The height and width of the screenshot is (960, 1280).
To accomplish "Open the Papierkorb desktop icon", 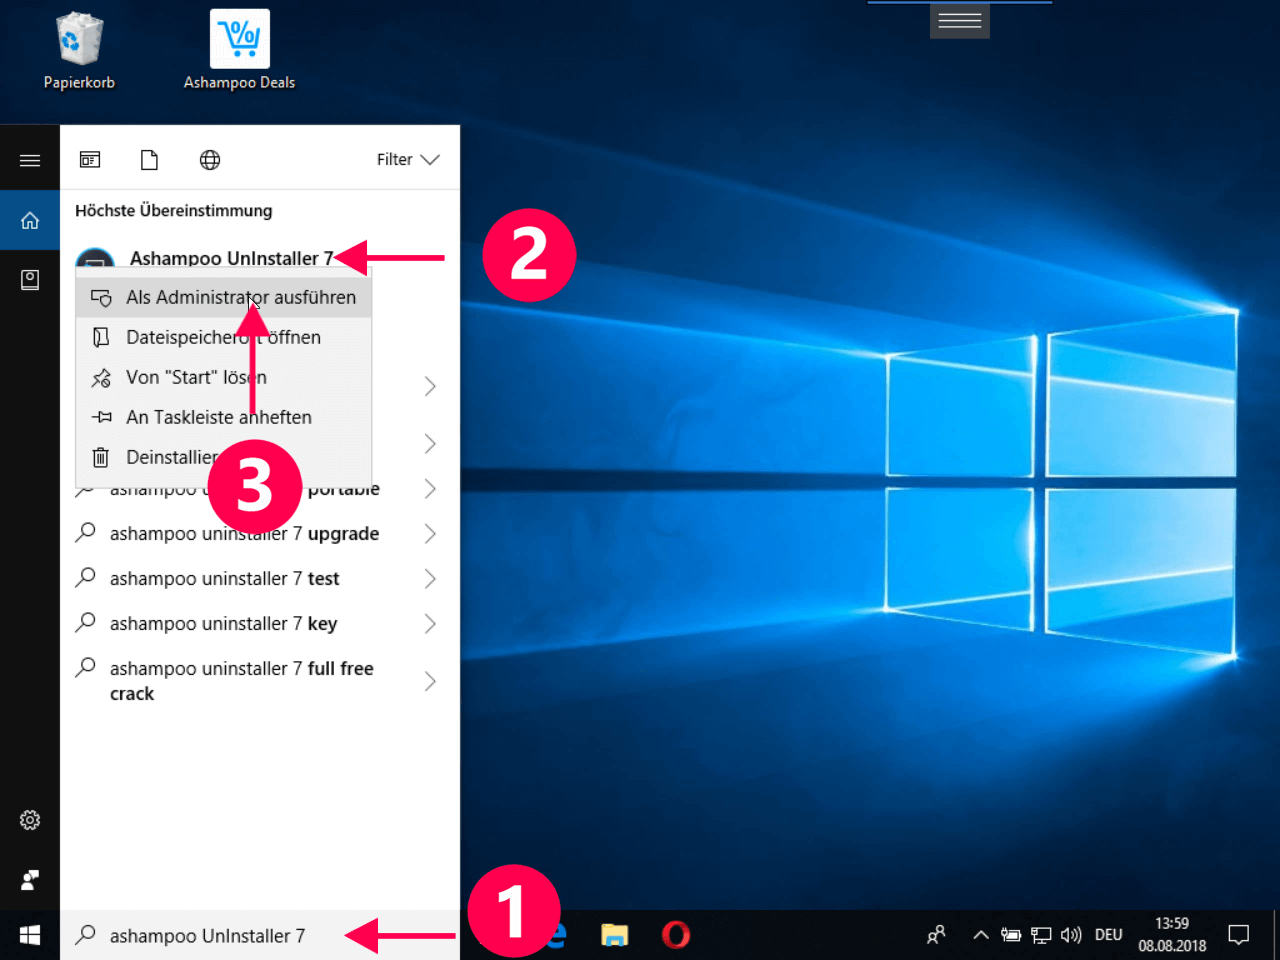I will tap(79, 51).
